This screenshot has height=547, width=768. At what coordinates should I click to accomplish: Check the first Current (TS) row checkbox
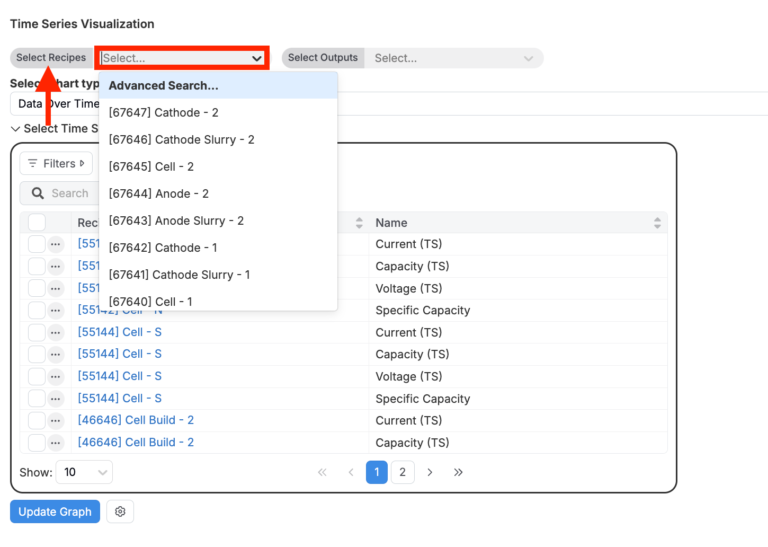click(x=37, y=244)
